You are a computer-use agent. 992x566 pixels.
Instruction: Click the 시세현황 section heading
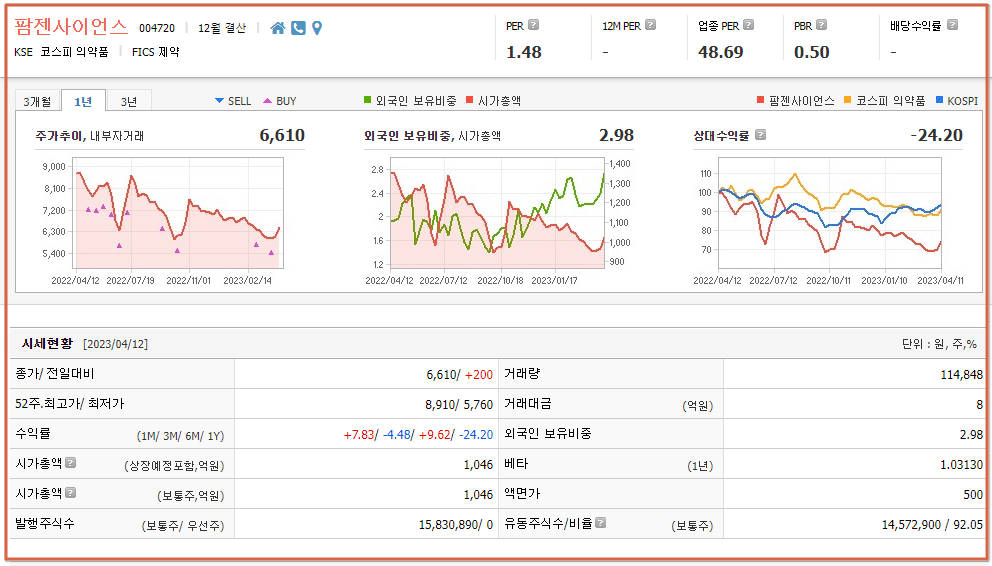pyautogui.click(x=47, y=343)
